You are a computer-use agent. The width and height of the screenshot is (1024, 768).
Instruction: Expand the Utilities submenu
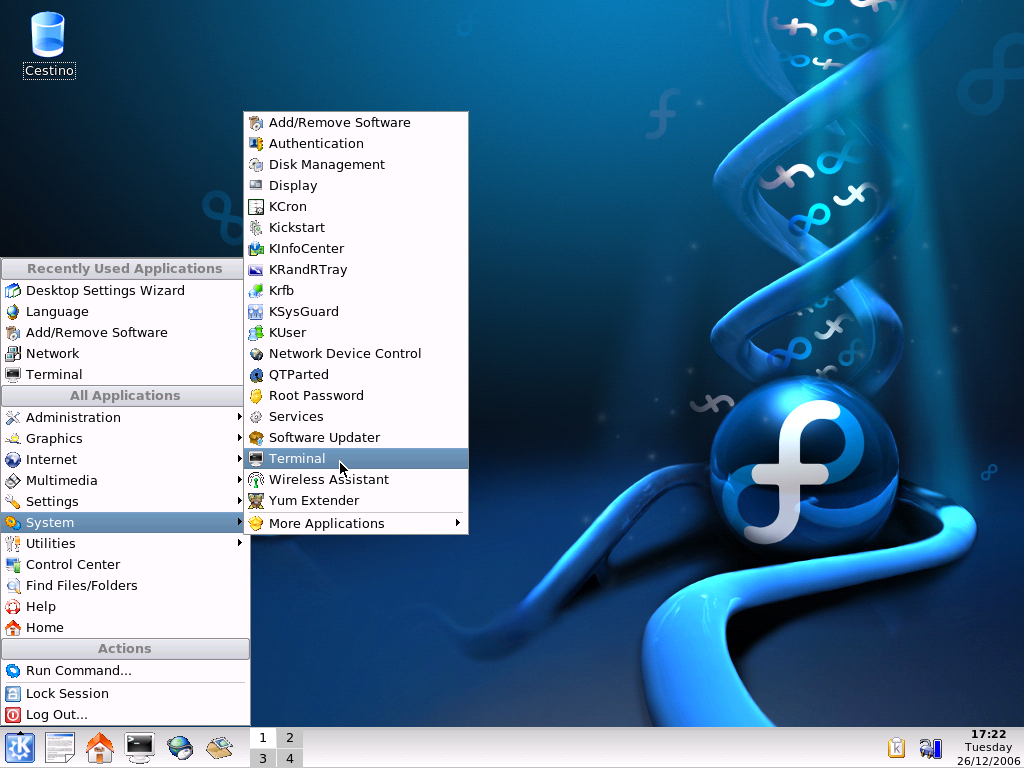pos(124,543)
